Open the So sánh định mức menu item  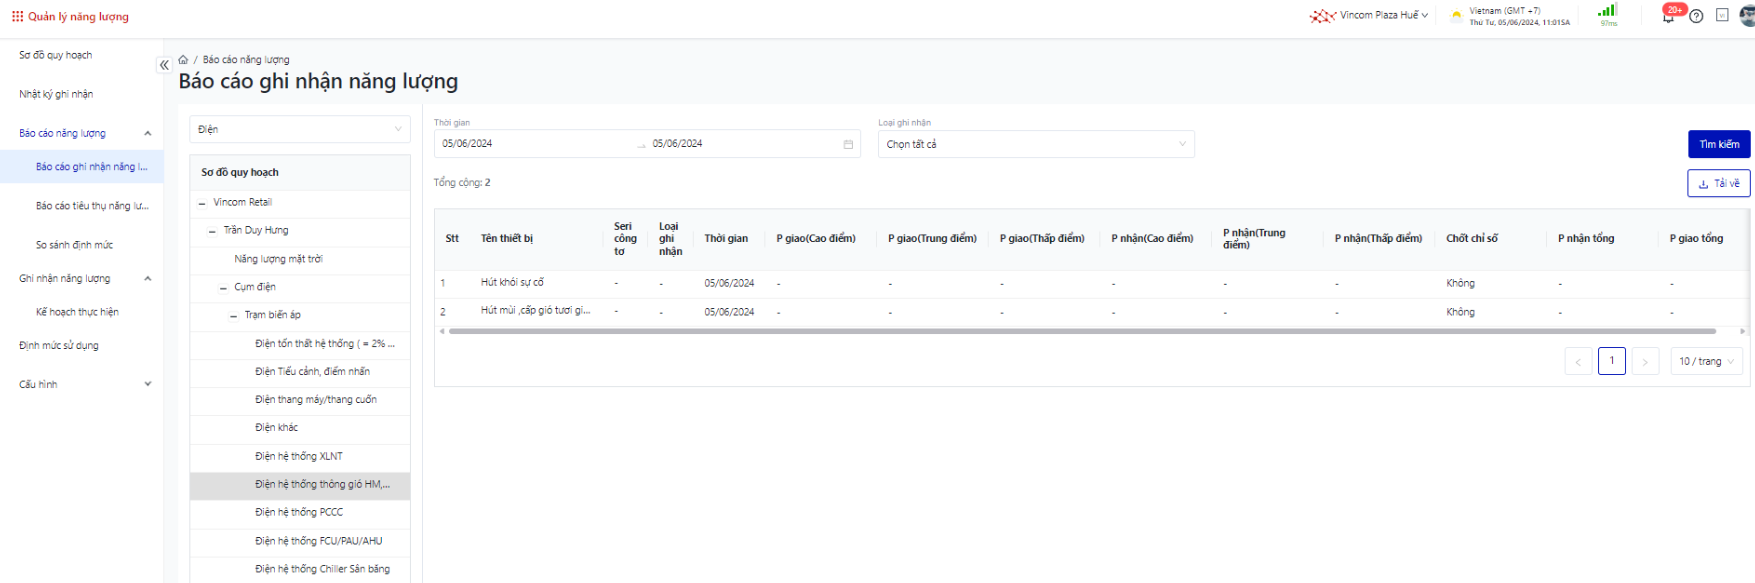point(74,245)
